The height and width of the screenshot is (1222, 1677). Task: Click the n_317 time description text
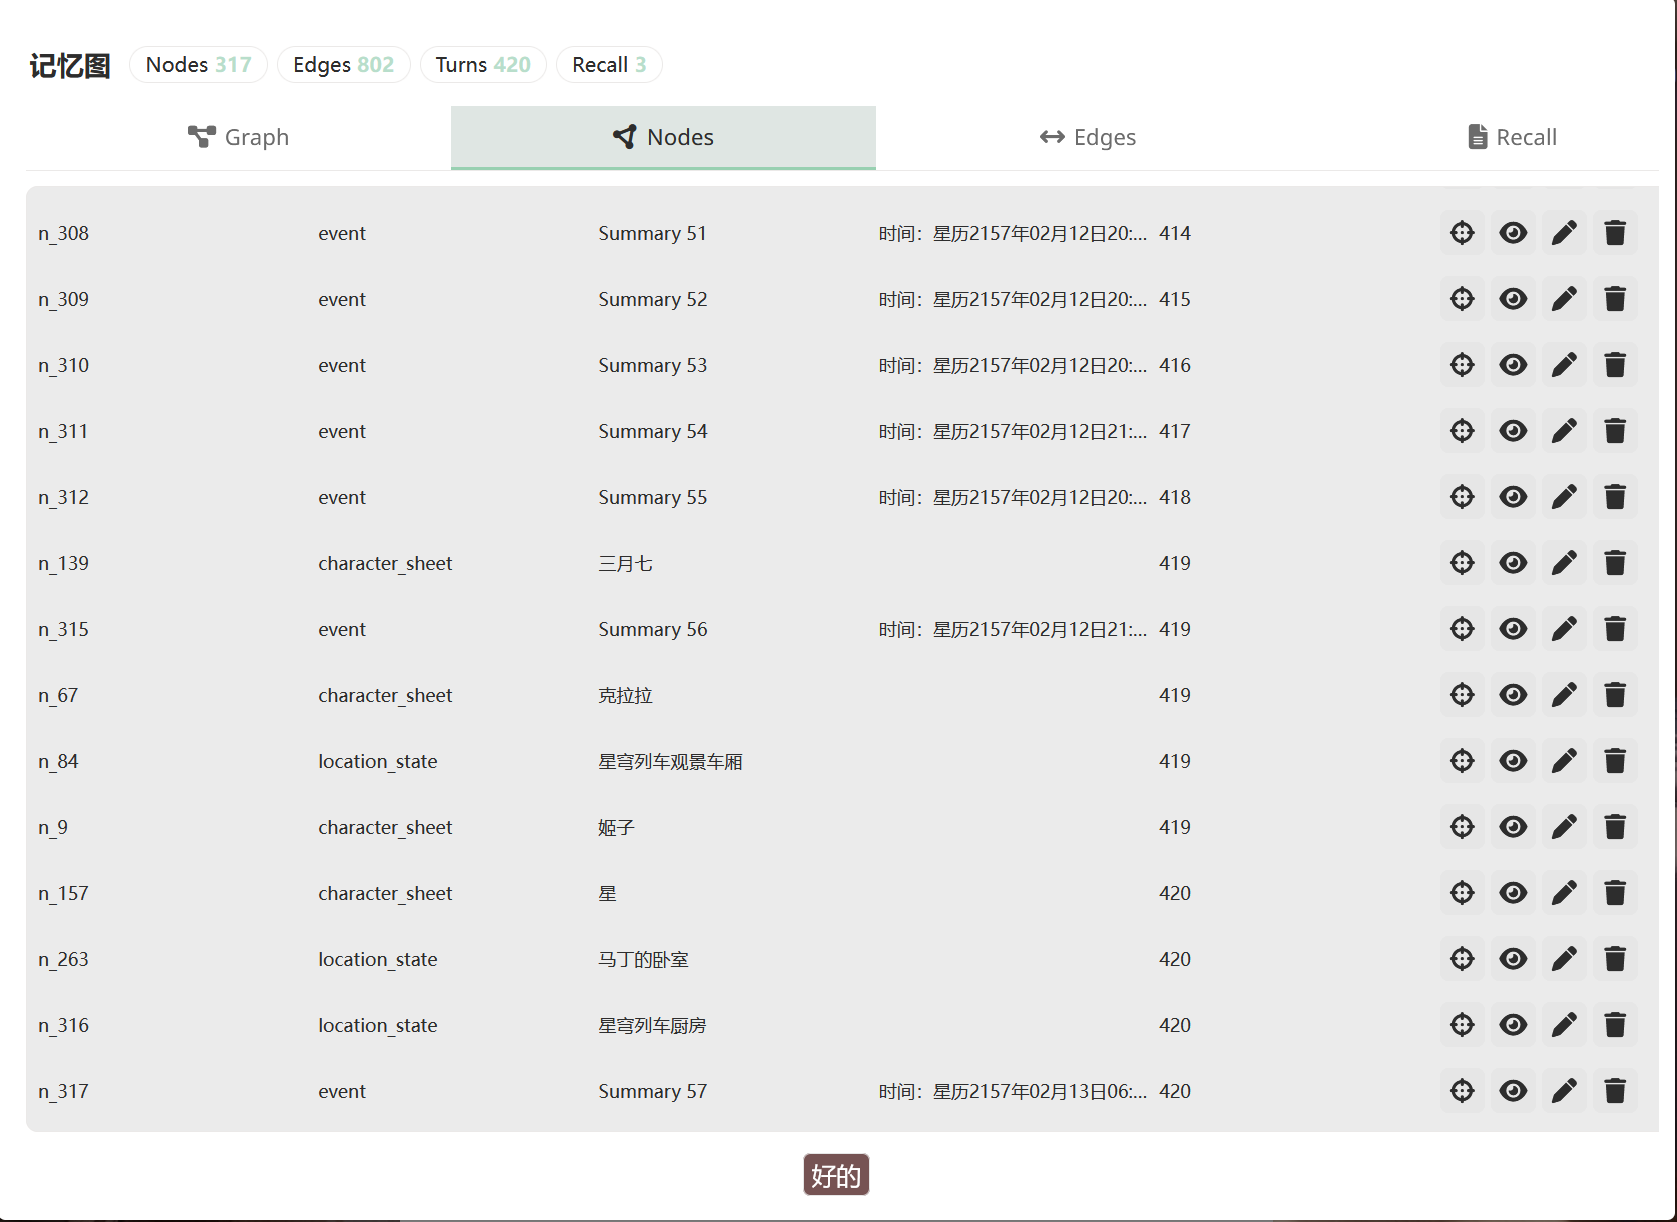[x=1012, y=1091]
